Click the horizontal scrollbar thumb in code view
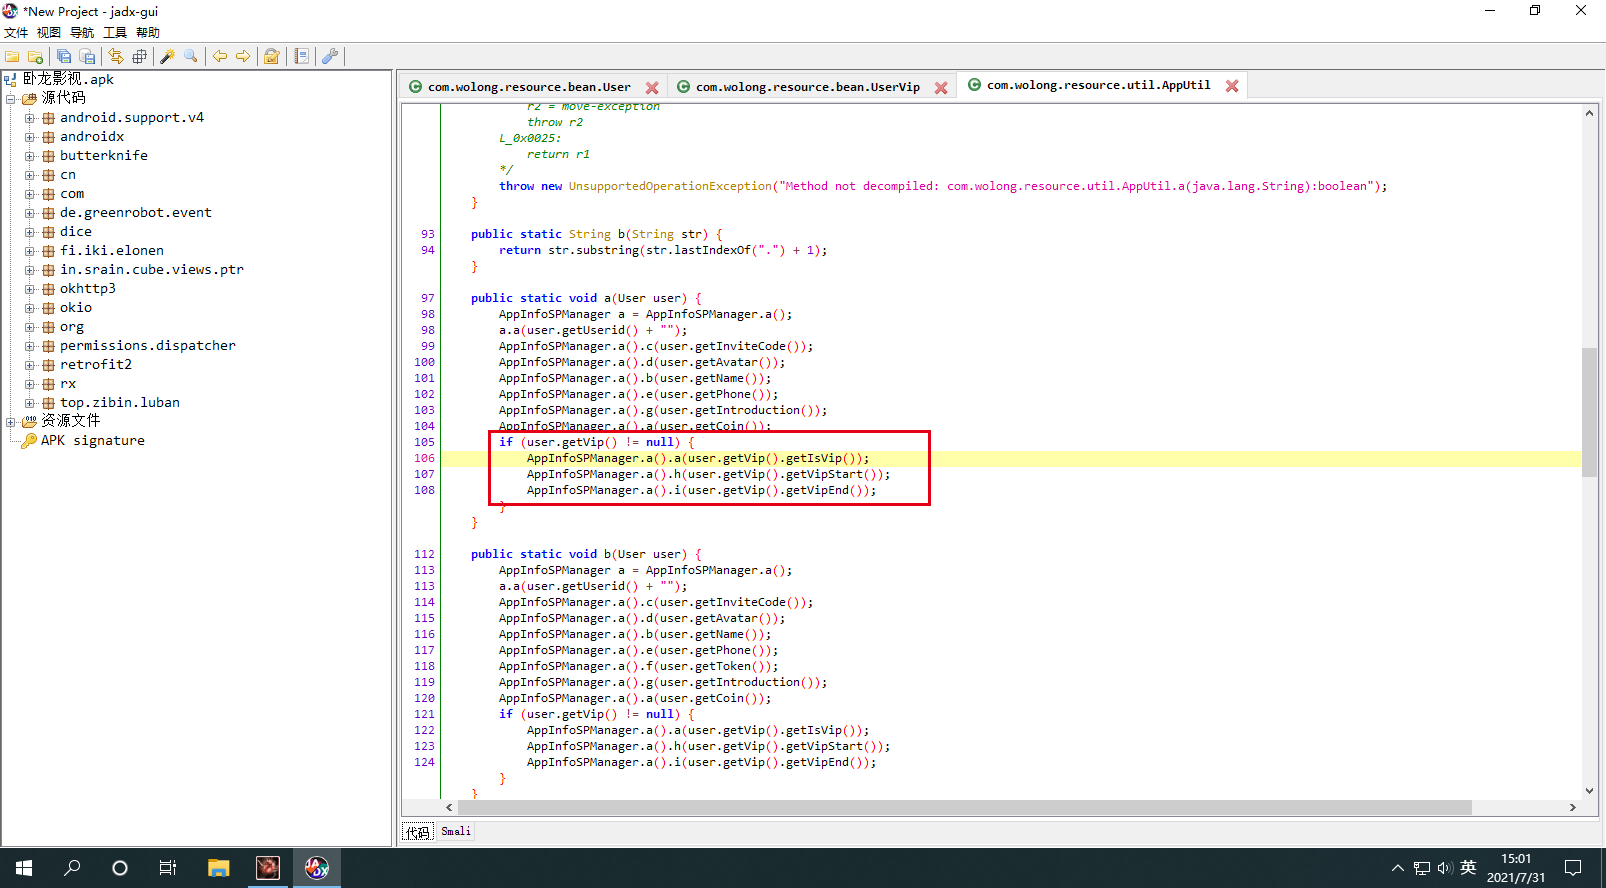Screen dimensions: 1606x888 click(965, 807)
